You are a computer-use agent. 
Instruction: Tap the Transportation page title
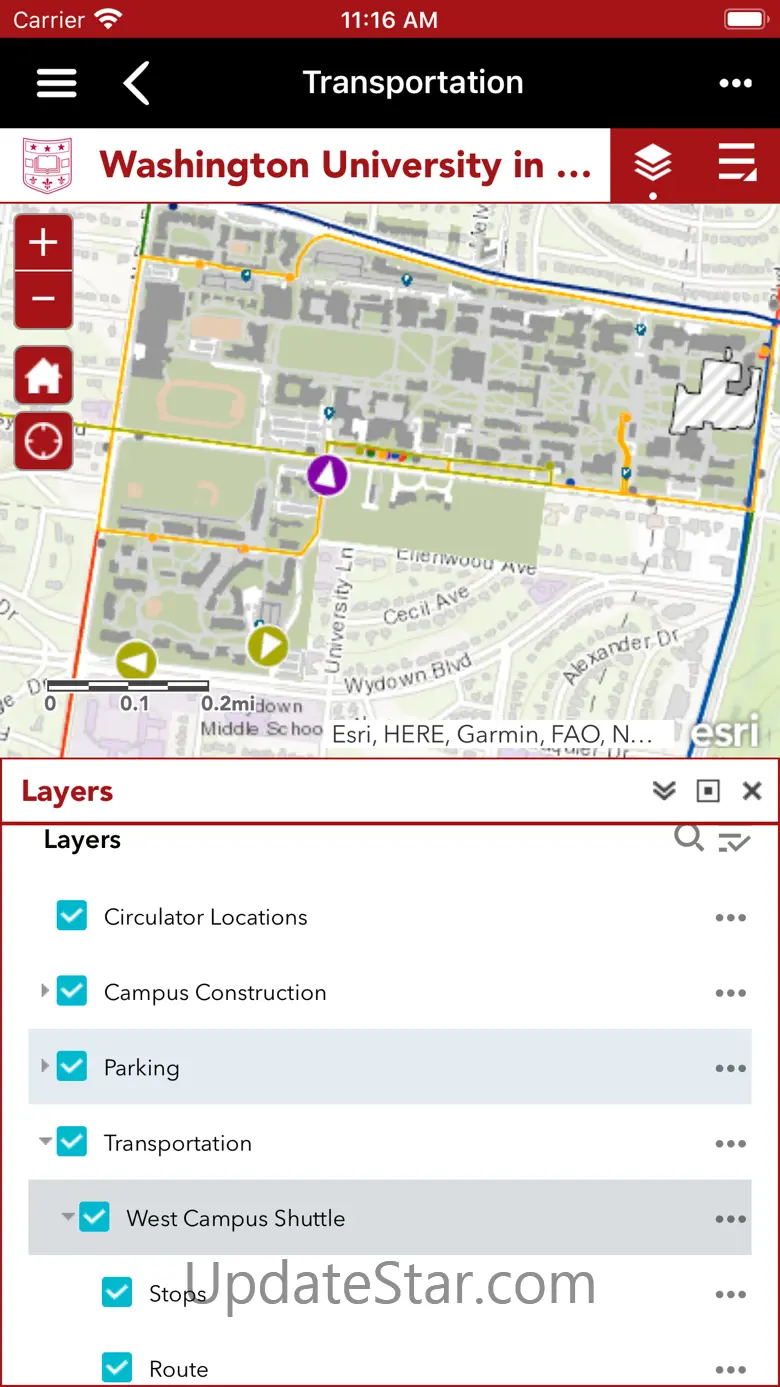click(413, 82)
